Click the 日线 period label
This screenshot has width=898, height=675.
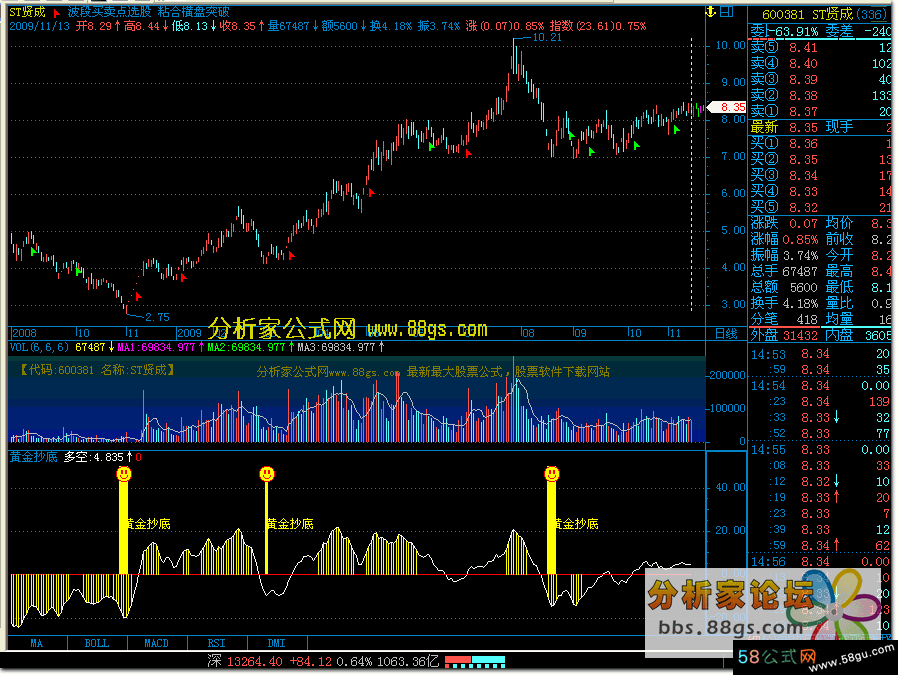[x=726, y=334]
